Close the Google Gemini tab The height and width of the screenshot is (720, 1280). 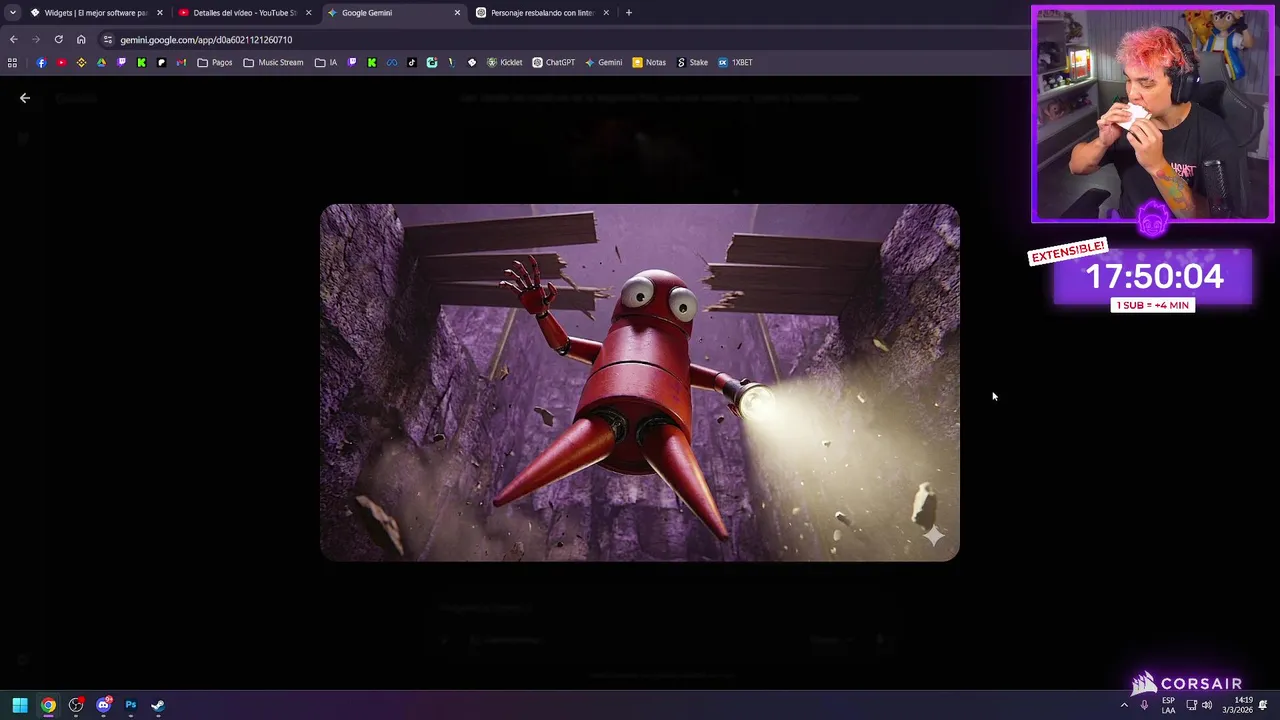click(x=458, y=13)
